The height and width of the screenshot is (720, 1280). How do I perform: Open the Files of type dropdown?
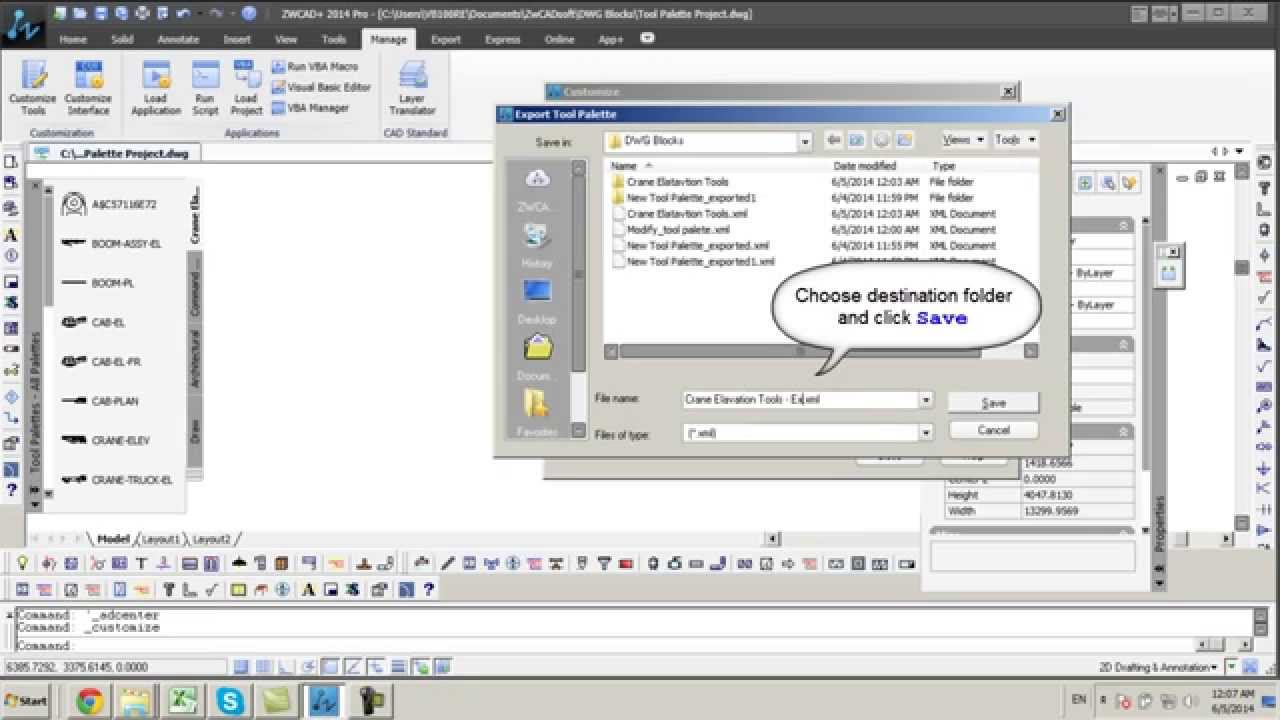pos(926,433)
